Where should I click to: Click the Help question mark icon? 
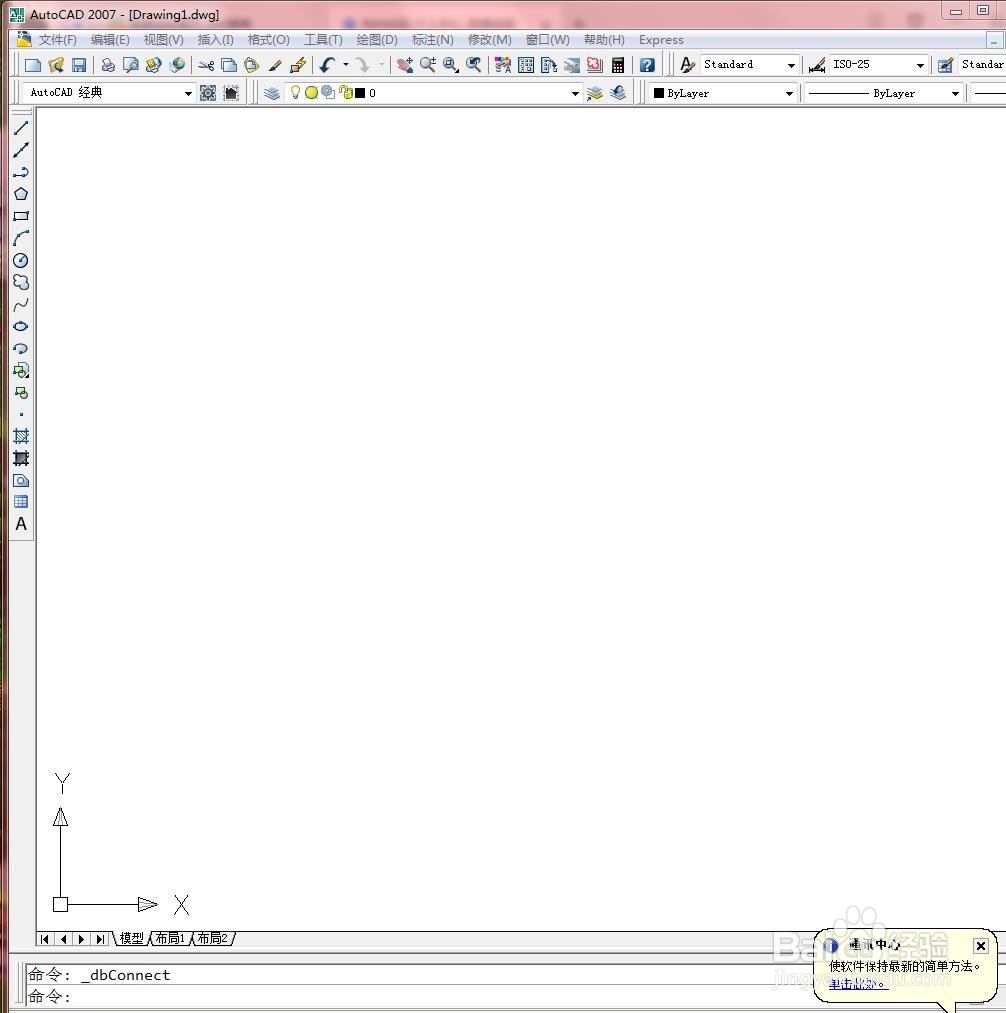pos(647,65)
